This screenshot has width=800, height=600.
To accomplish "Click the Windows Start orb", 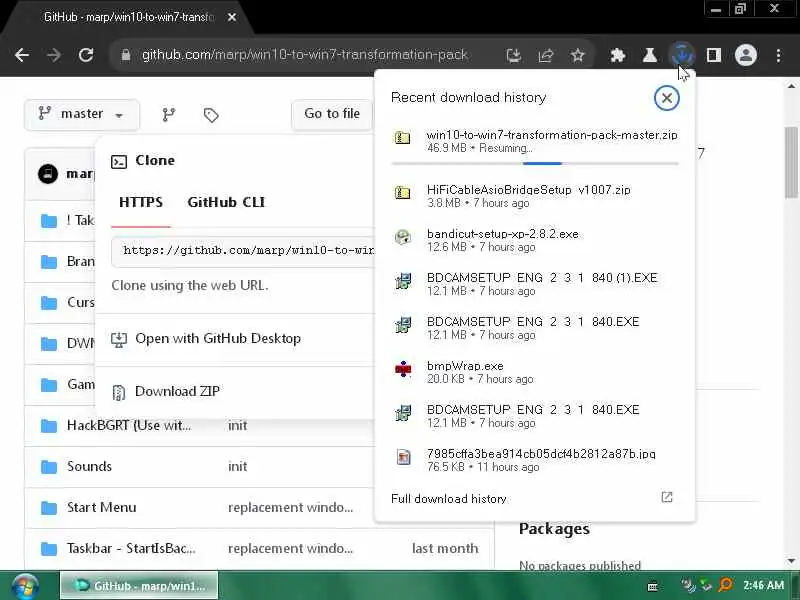I will click(x=24, y=586).
